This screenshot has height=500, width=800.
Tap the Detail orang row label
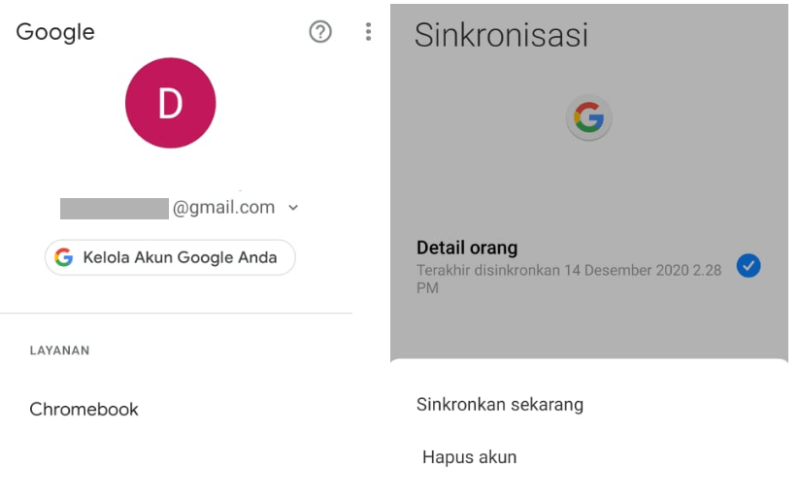click(x=467, y=248)
